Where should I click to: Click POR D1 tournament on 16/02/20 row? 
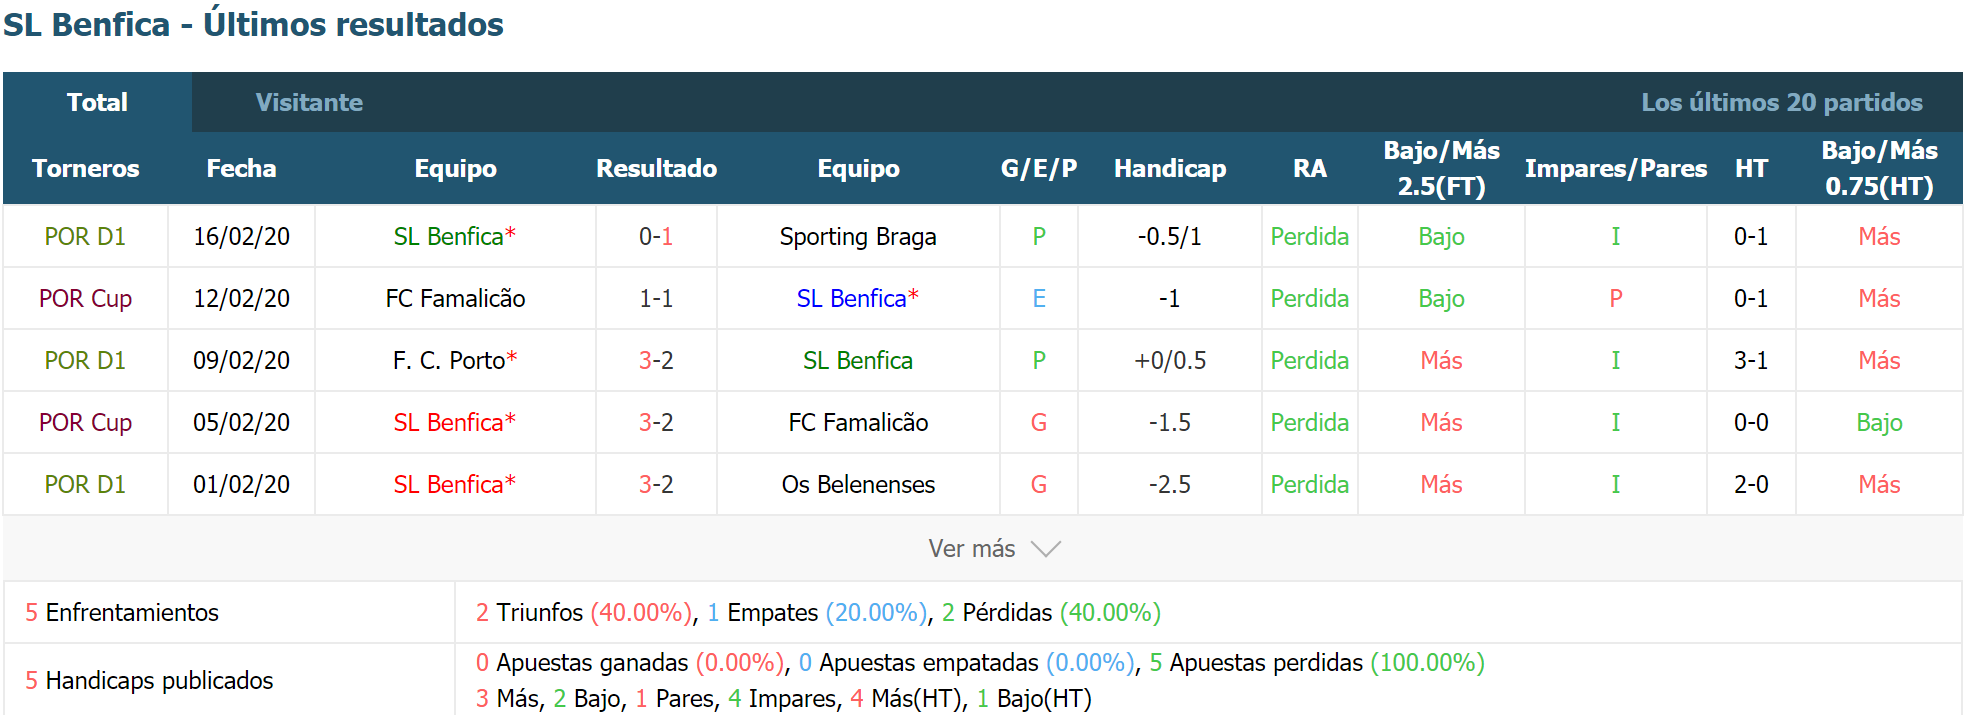coord(85,237)
